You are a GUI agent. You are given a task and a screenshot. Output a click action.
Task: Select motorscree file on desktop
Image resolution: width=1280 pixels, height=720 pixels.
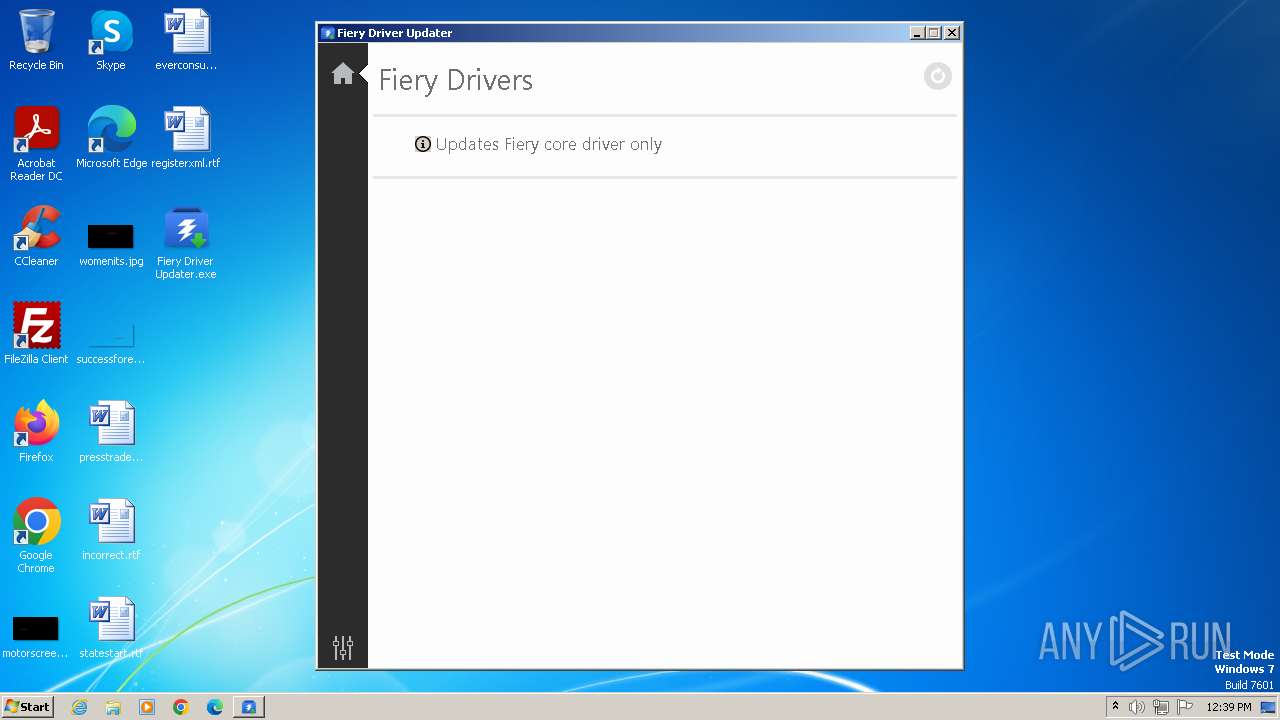tap(36, 638)
